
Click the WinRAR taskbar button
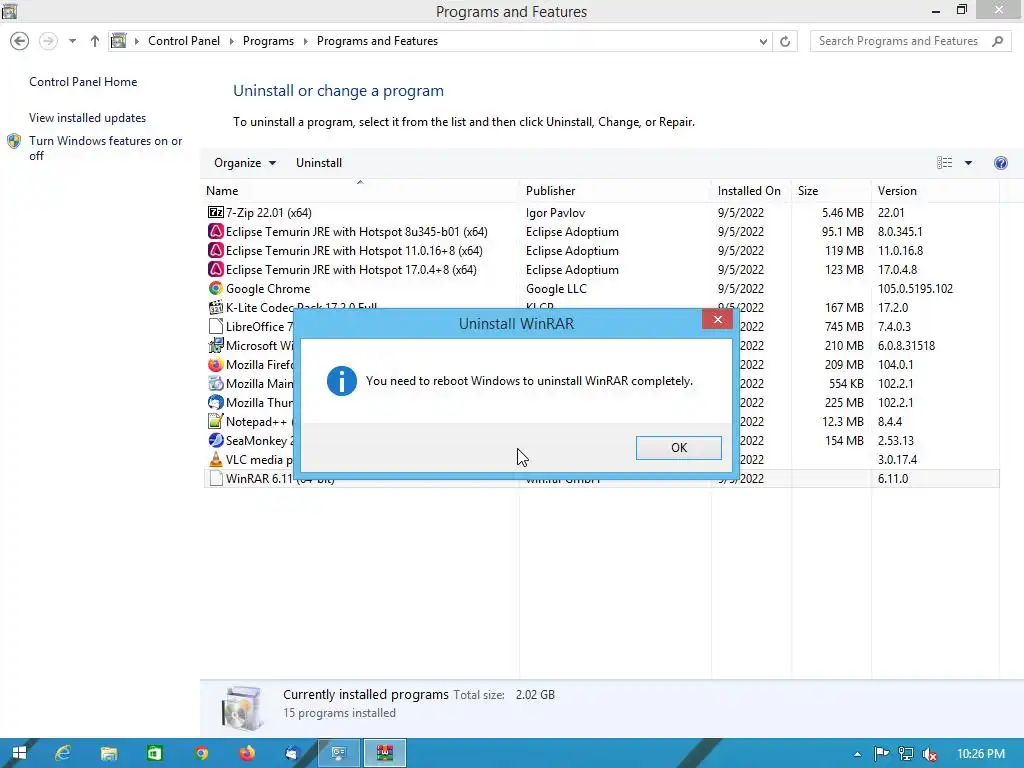(385, 754)
